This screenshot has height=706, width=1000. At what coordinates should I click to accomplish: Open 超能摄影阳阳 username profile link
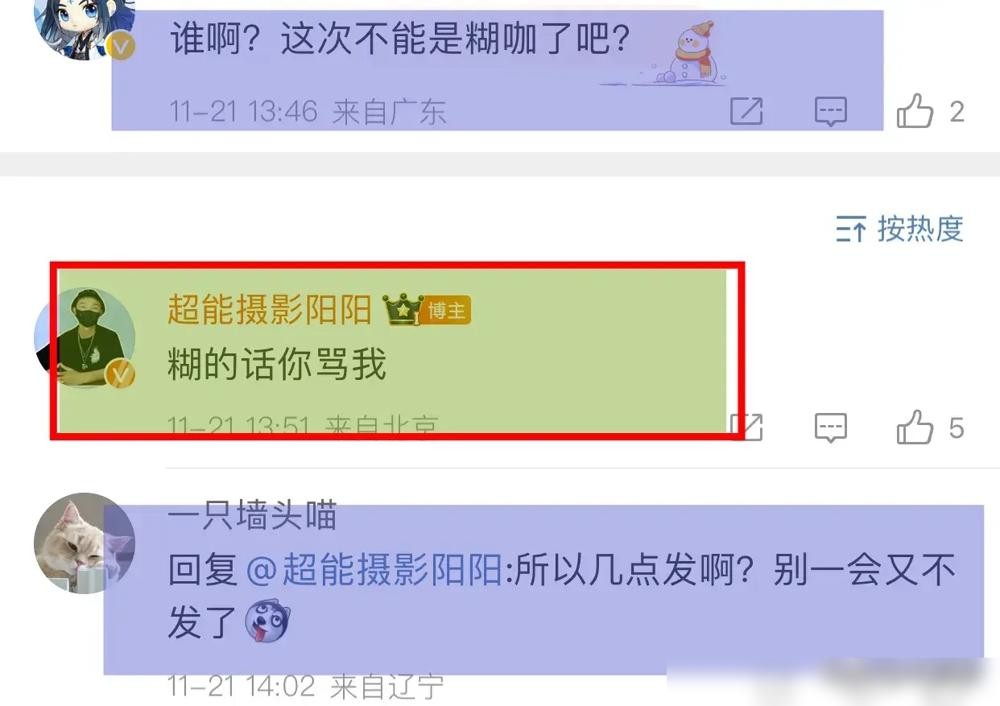pos(269,309)
